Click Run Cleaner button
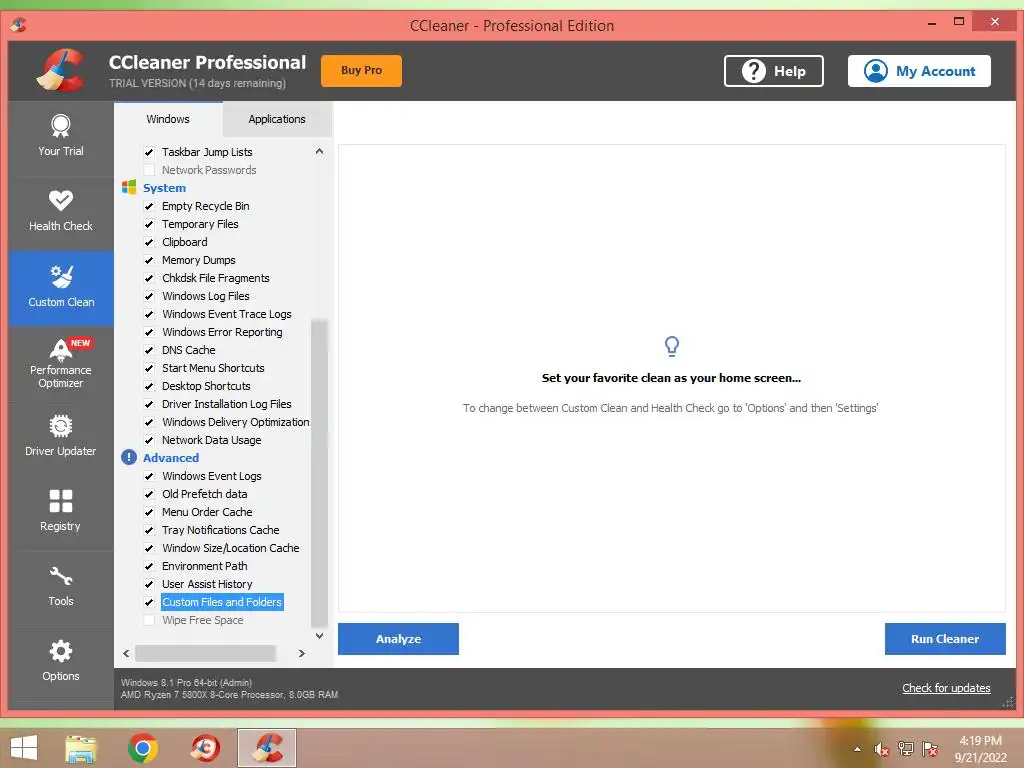1024x768 pixels. coord(945,639)
